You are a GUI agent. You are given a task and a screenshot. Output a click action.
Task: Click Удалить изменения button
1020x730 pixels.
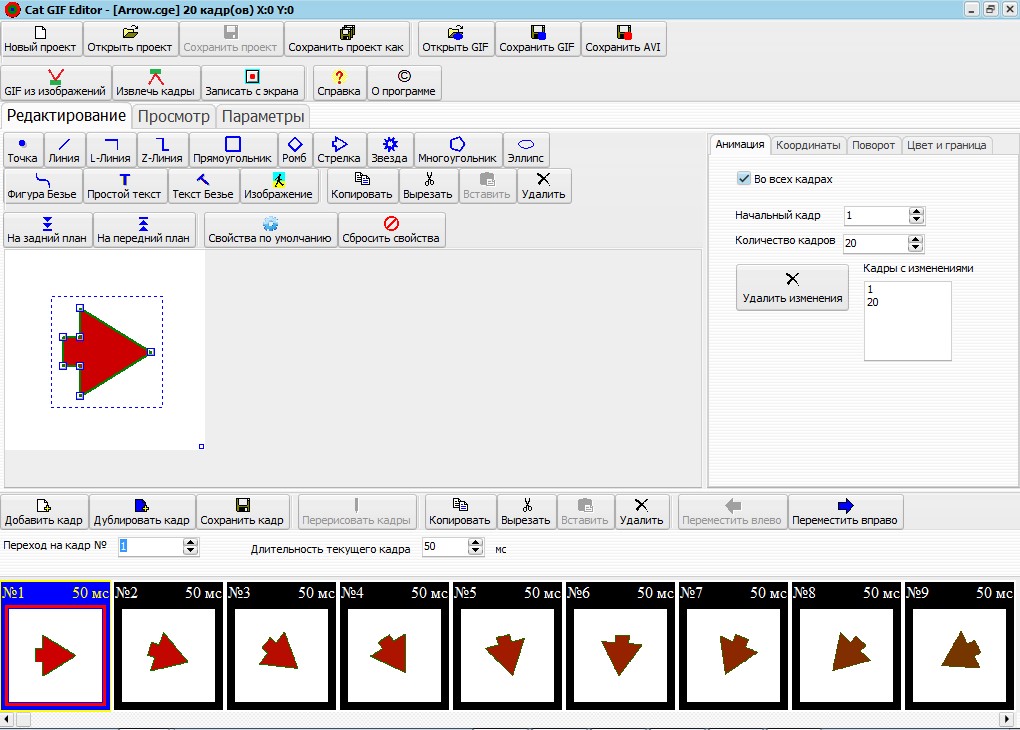pyautogui.click(x=792, y=287)
